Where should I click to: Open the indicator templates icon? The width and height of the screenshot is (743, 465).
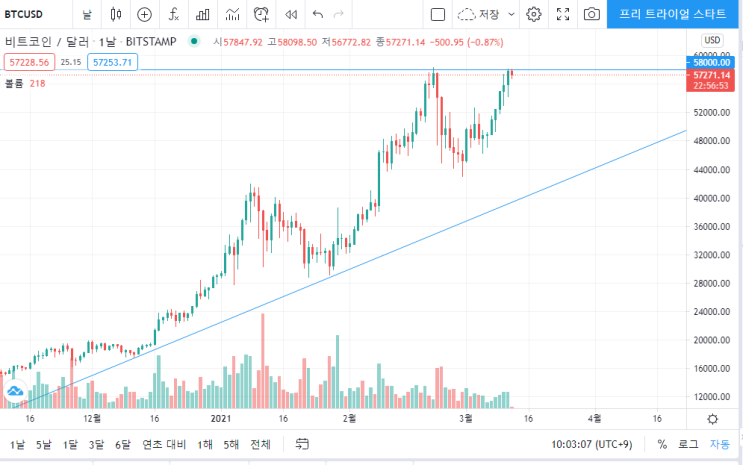(x=232, y=14)
